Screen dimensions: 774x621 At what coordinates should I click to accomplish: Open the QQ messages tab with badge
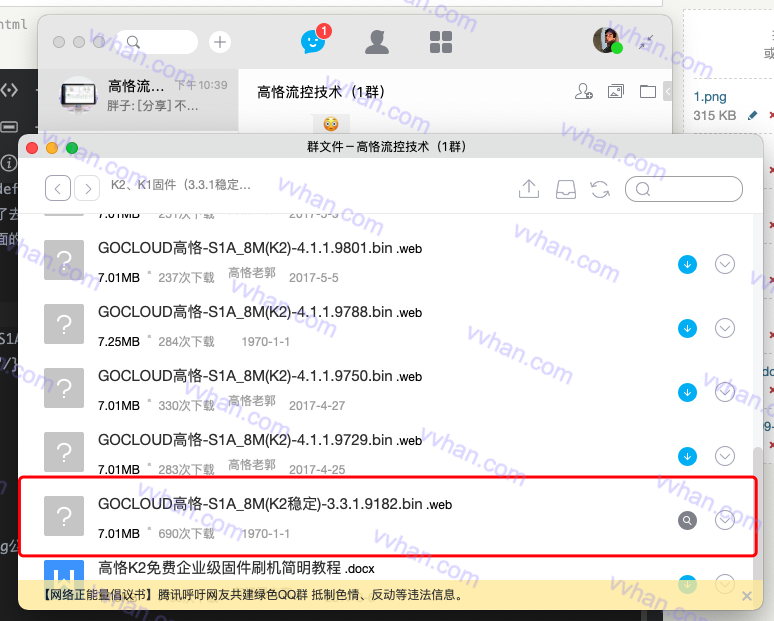click(313, 41)
